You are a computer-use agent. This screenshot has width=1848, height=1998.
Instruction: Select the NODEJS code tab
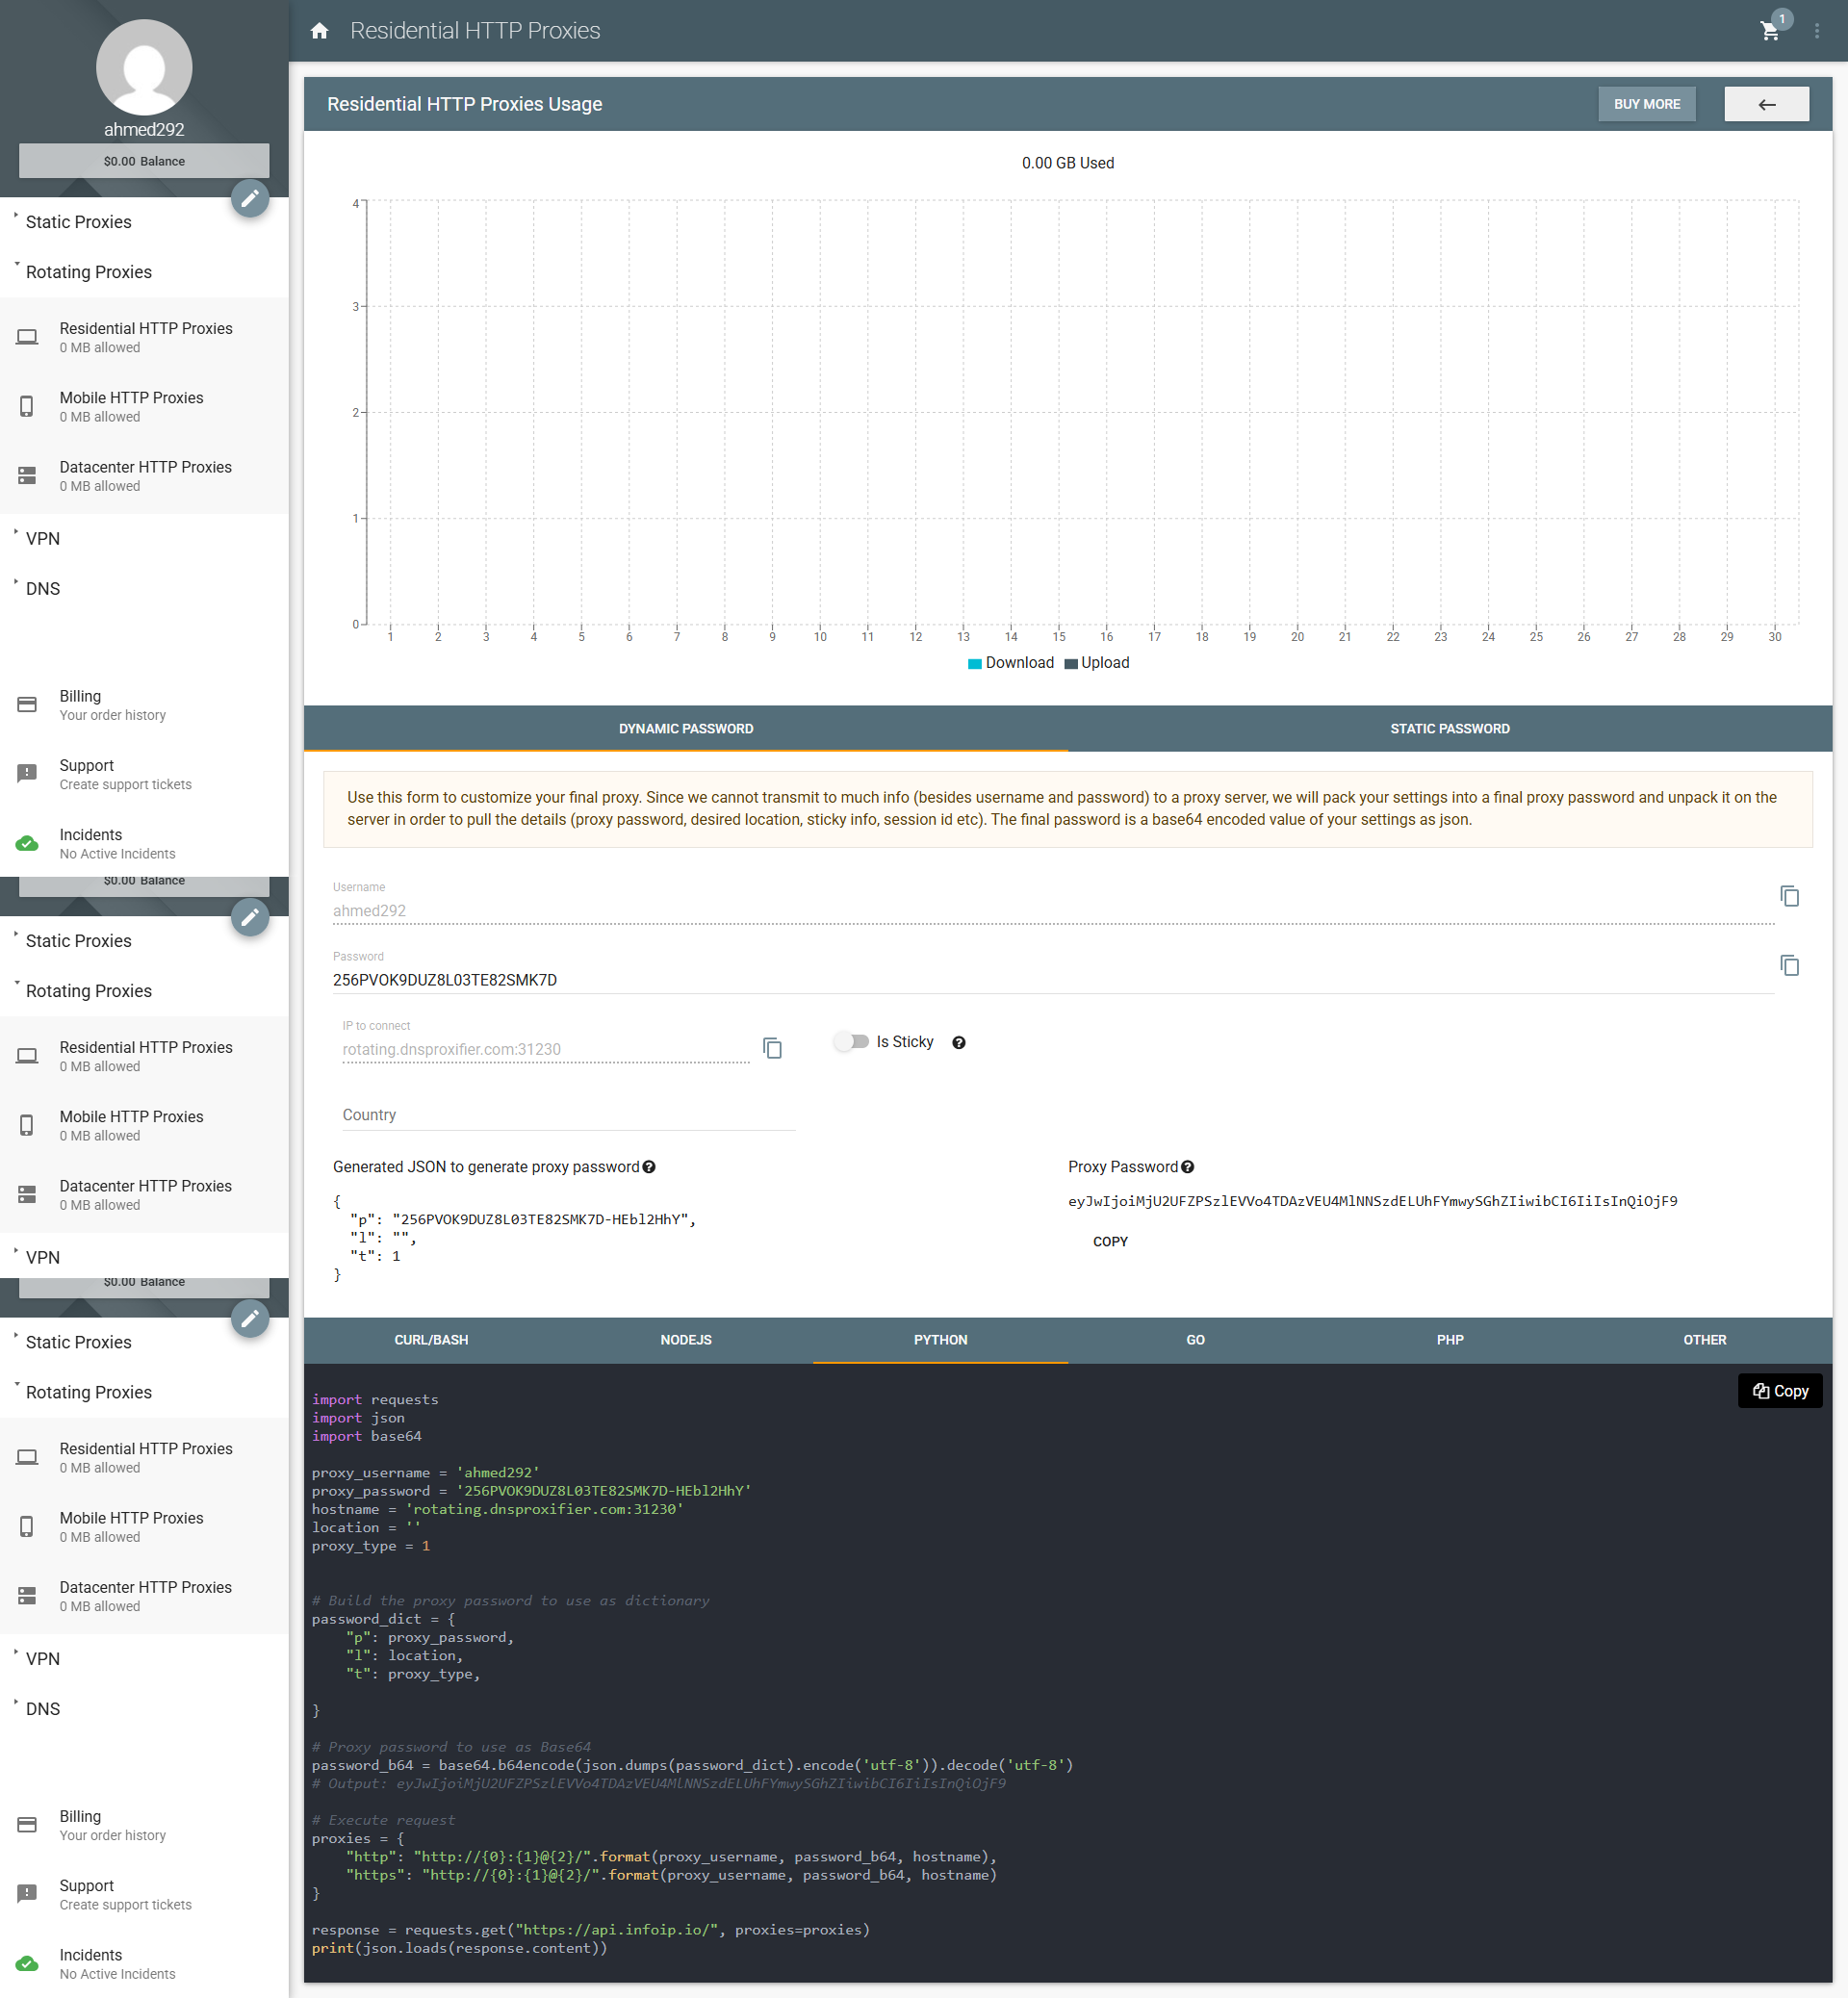pos(686,1340)
